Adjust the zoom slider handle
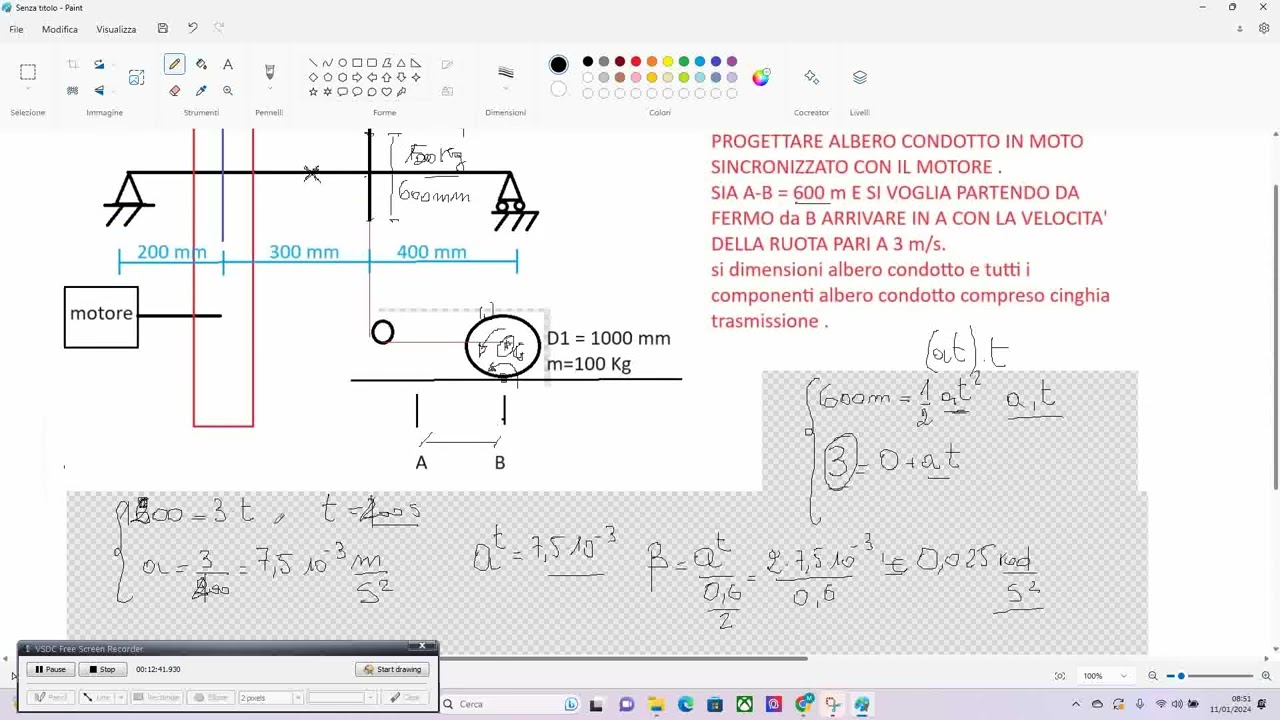This screenshot has height=720, width=1280. tap(1181, 676)
